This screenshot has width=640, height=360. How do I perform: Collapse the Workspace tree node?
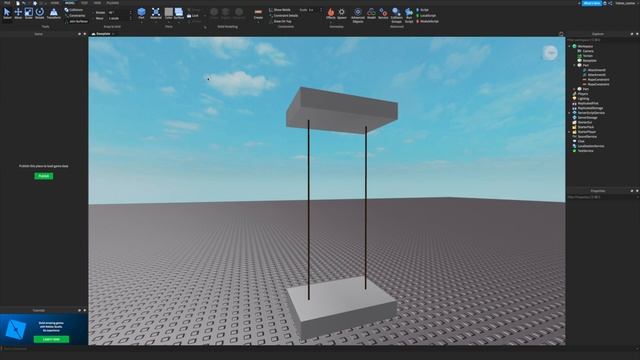[569, 46]
